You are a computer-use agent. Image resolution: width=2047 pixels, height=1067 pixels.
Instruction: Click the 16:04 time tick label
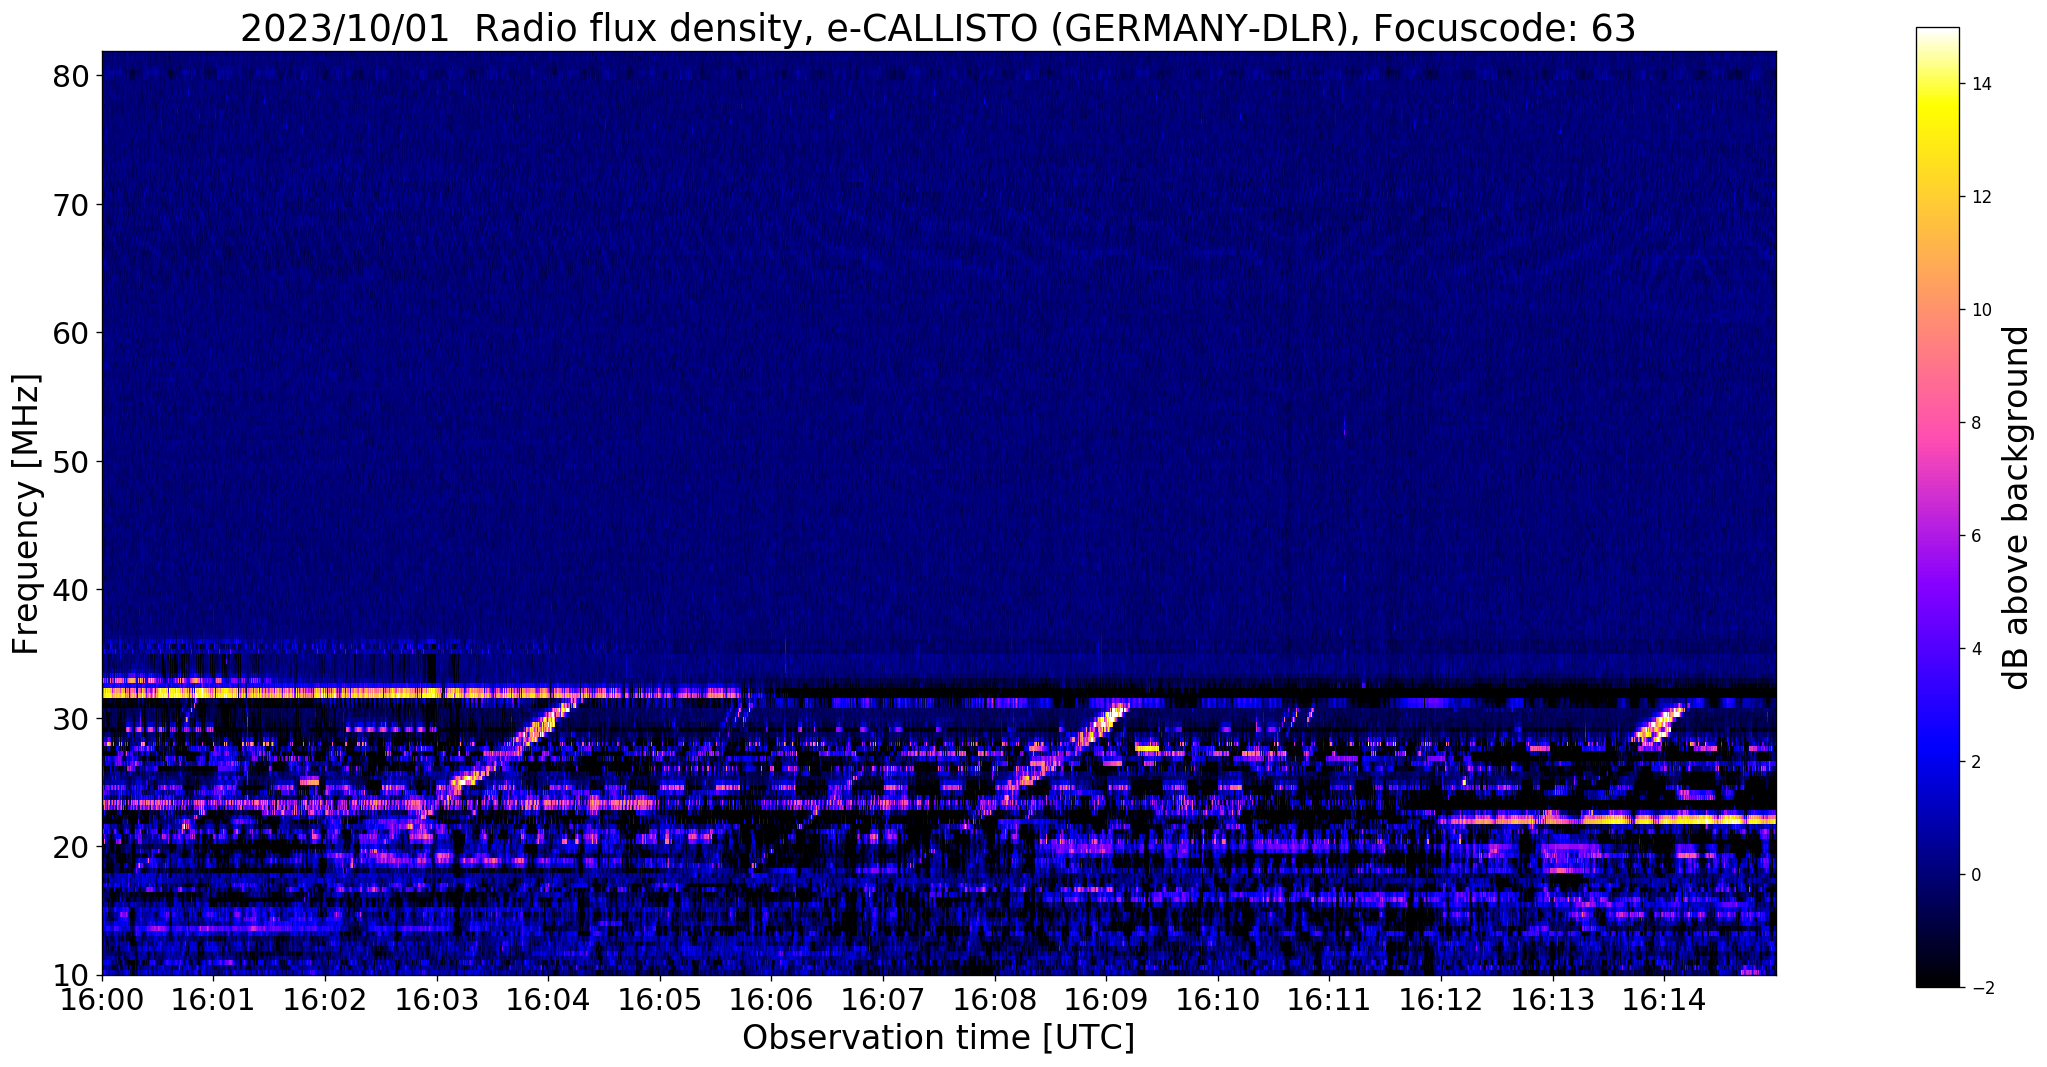548,998
